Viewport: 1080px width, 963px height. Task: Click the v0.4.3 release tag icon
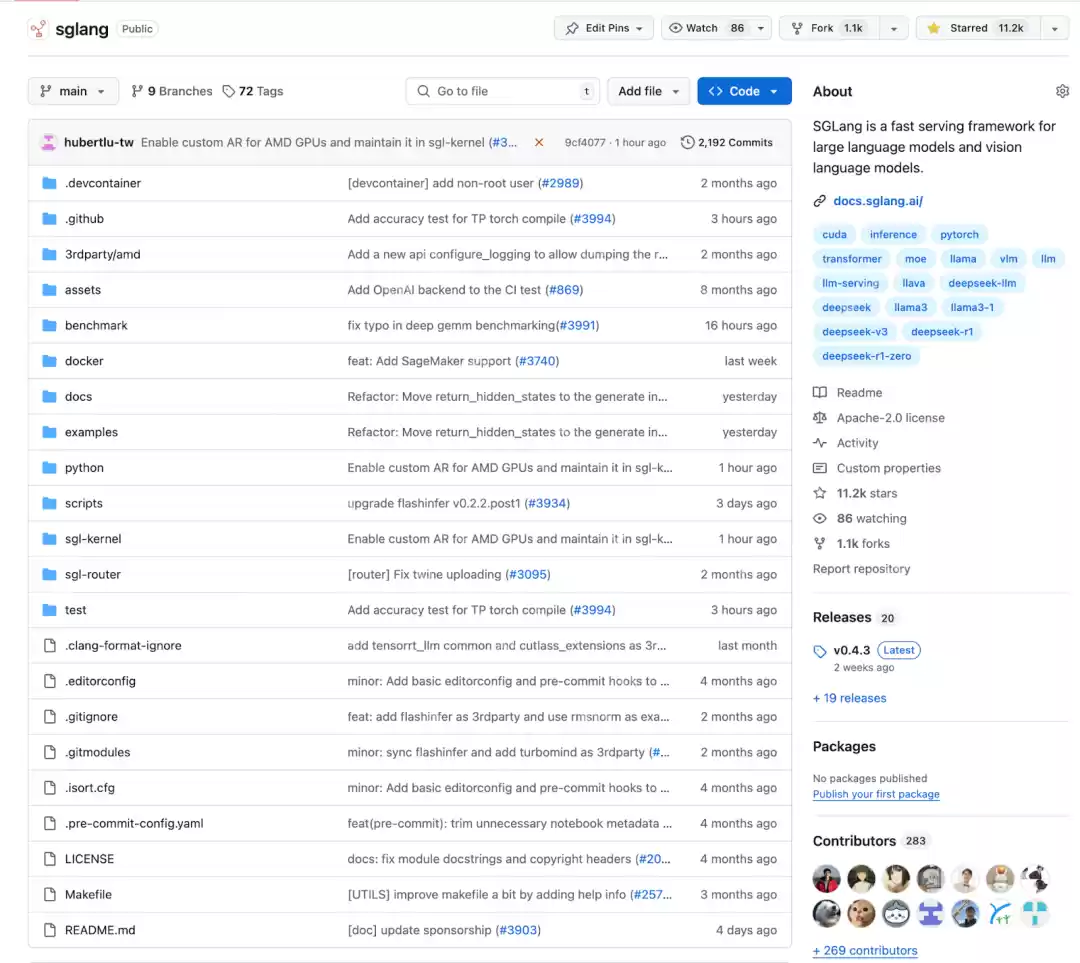[820, 651]
